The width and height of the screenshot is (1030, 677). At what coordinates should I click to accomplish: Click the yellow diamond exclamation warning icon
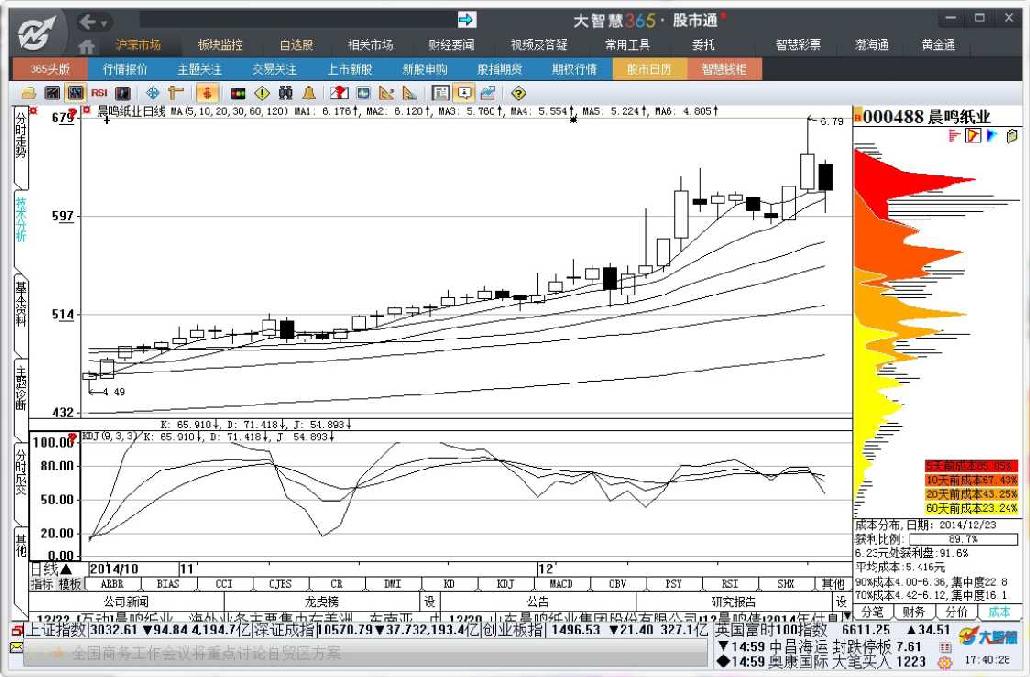tap(262, 93)
